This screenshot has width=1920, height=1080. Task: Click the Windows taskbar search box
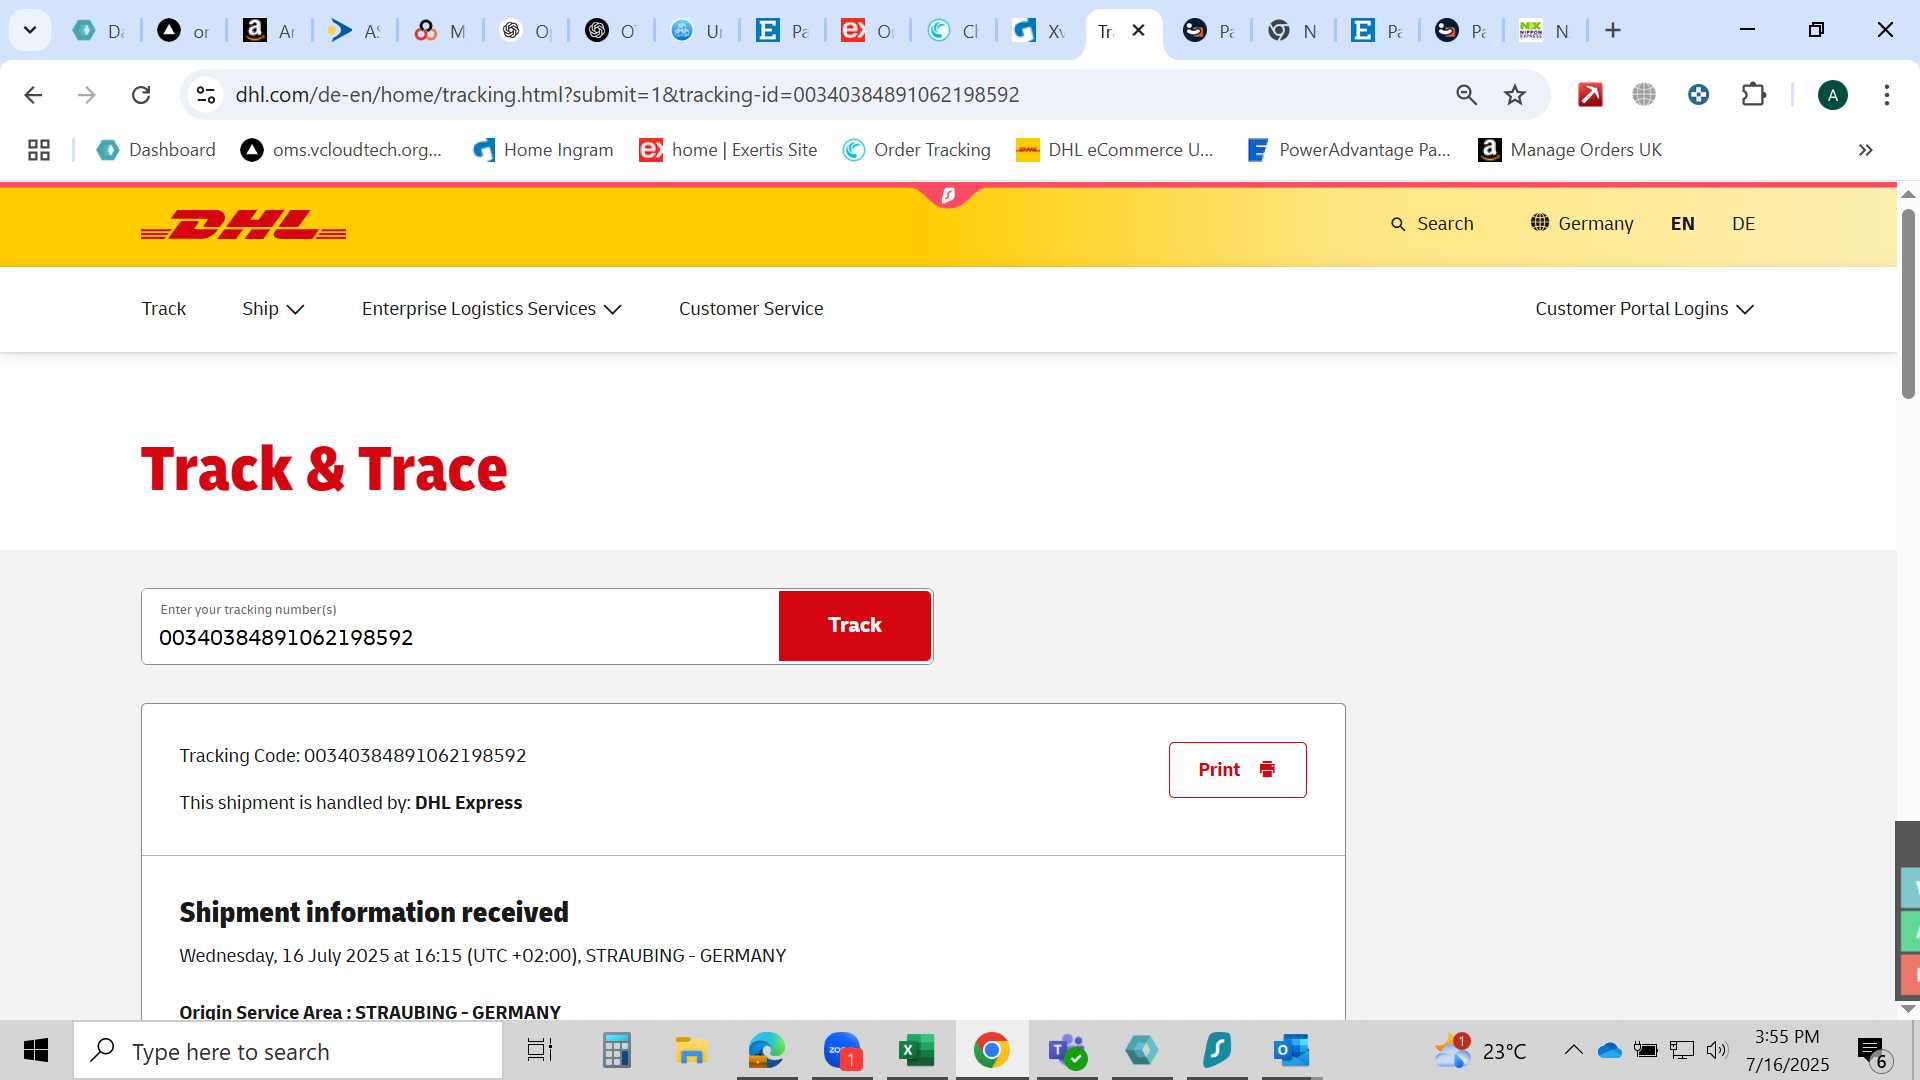[x=288, y=1051]
